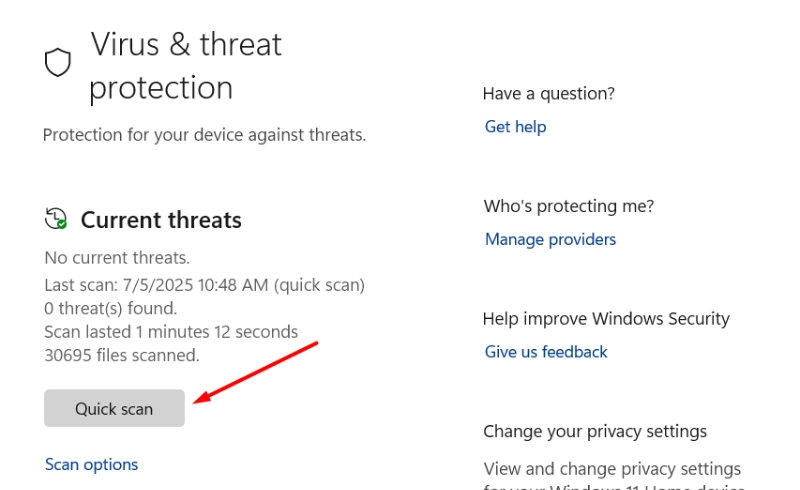
Task: Start a Quick scan
Action: click(x=114, y=408)
